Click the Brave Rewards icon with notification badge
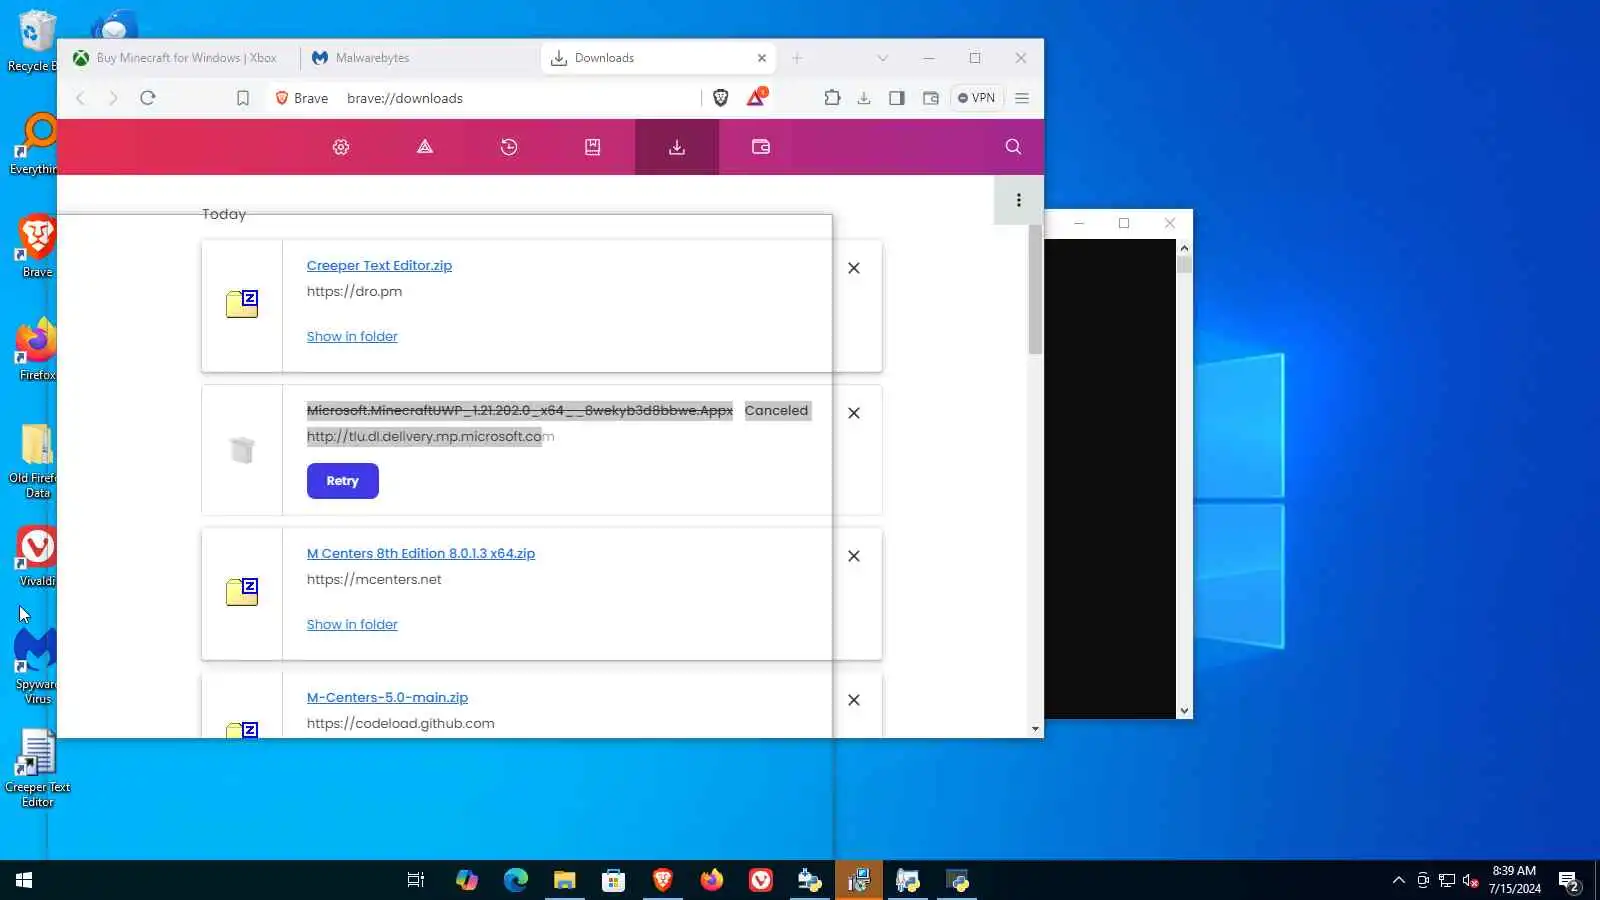The image size is (1600, 900). tap(757, 97)
